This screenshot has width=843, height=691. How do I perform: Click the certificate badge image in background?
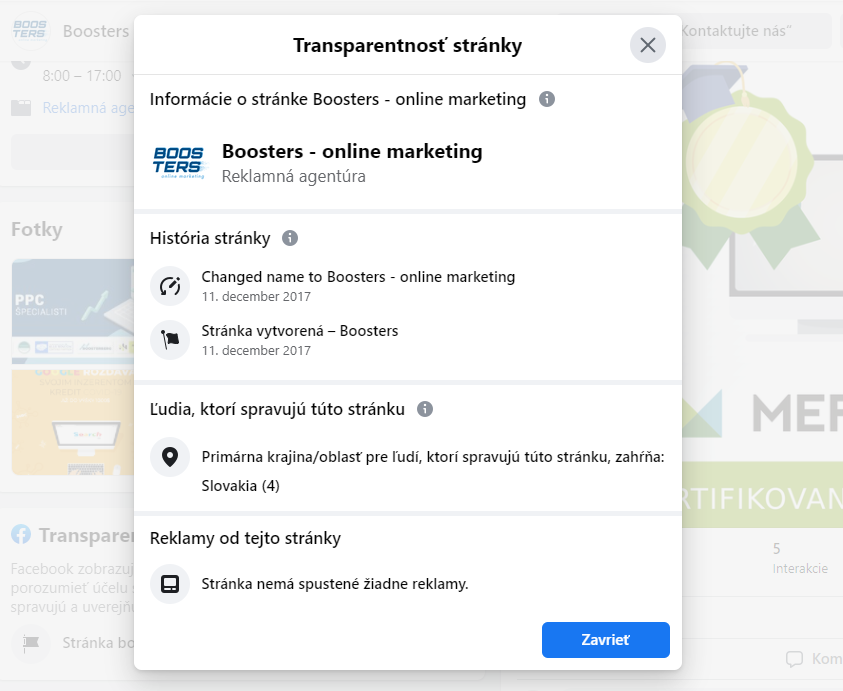pos(748,165)
